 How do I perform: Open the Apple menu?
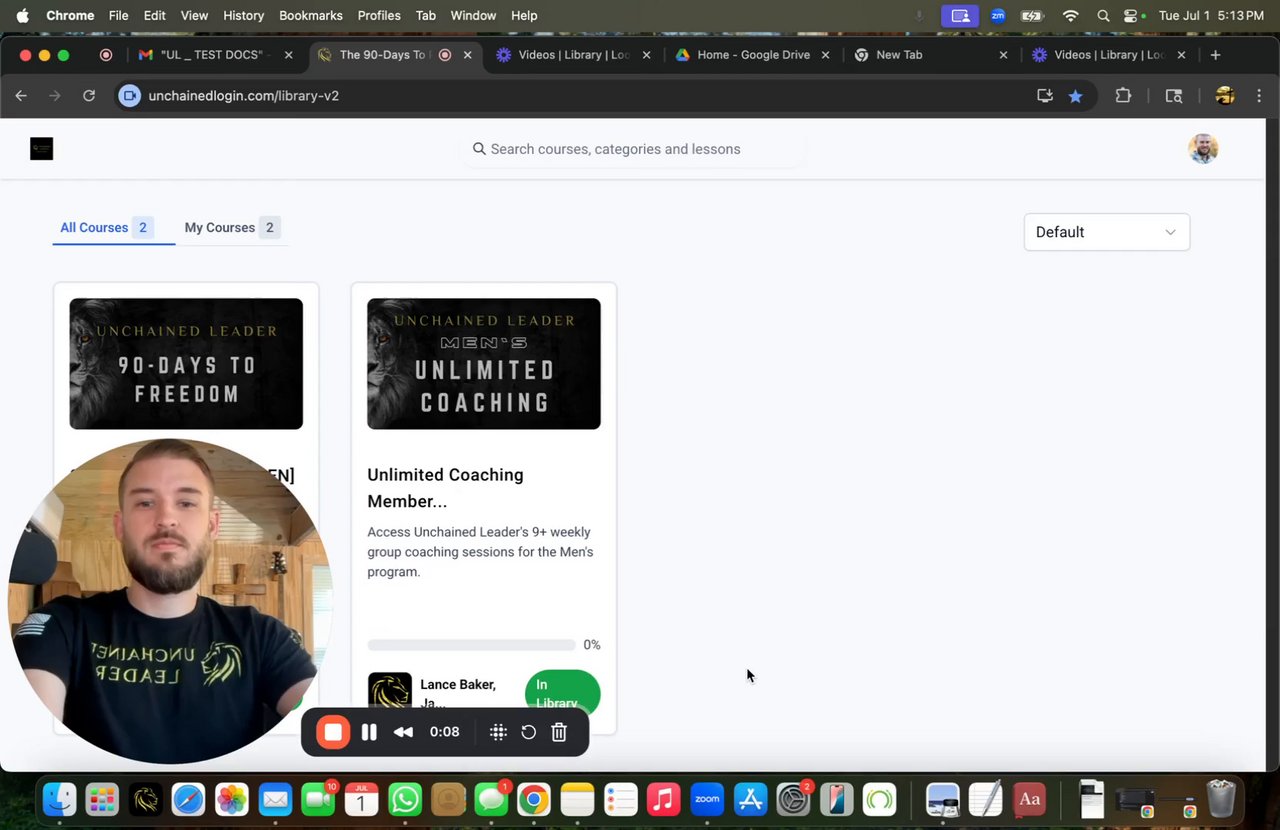(x=22, y=15)
